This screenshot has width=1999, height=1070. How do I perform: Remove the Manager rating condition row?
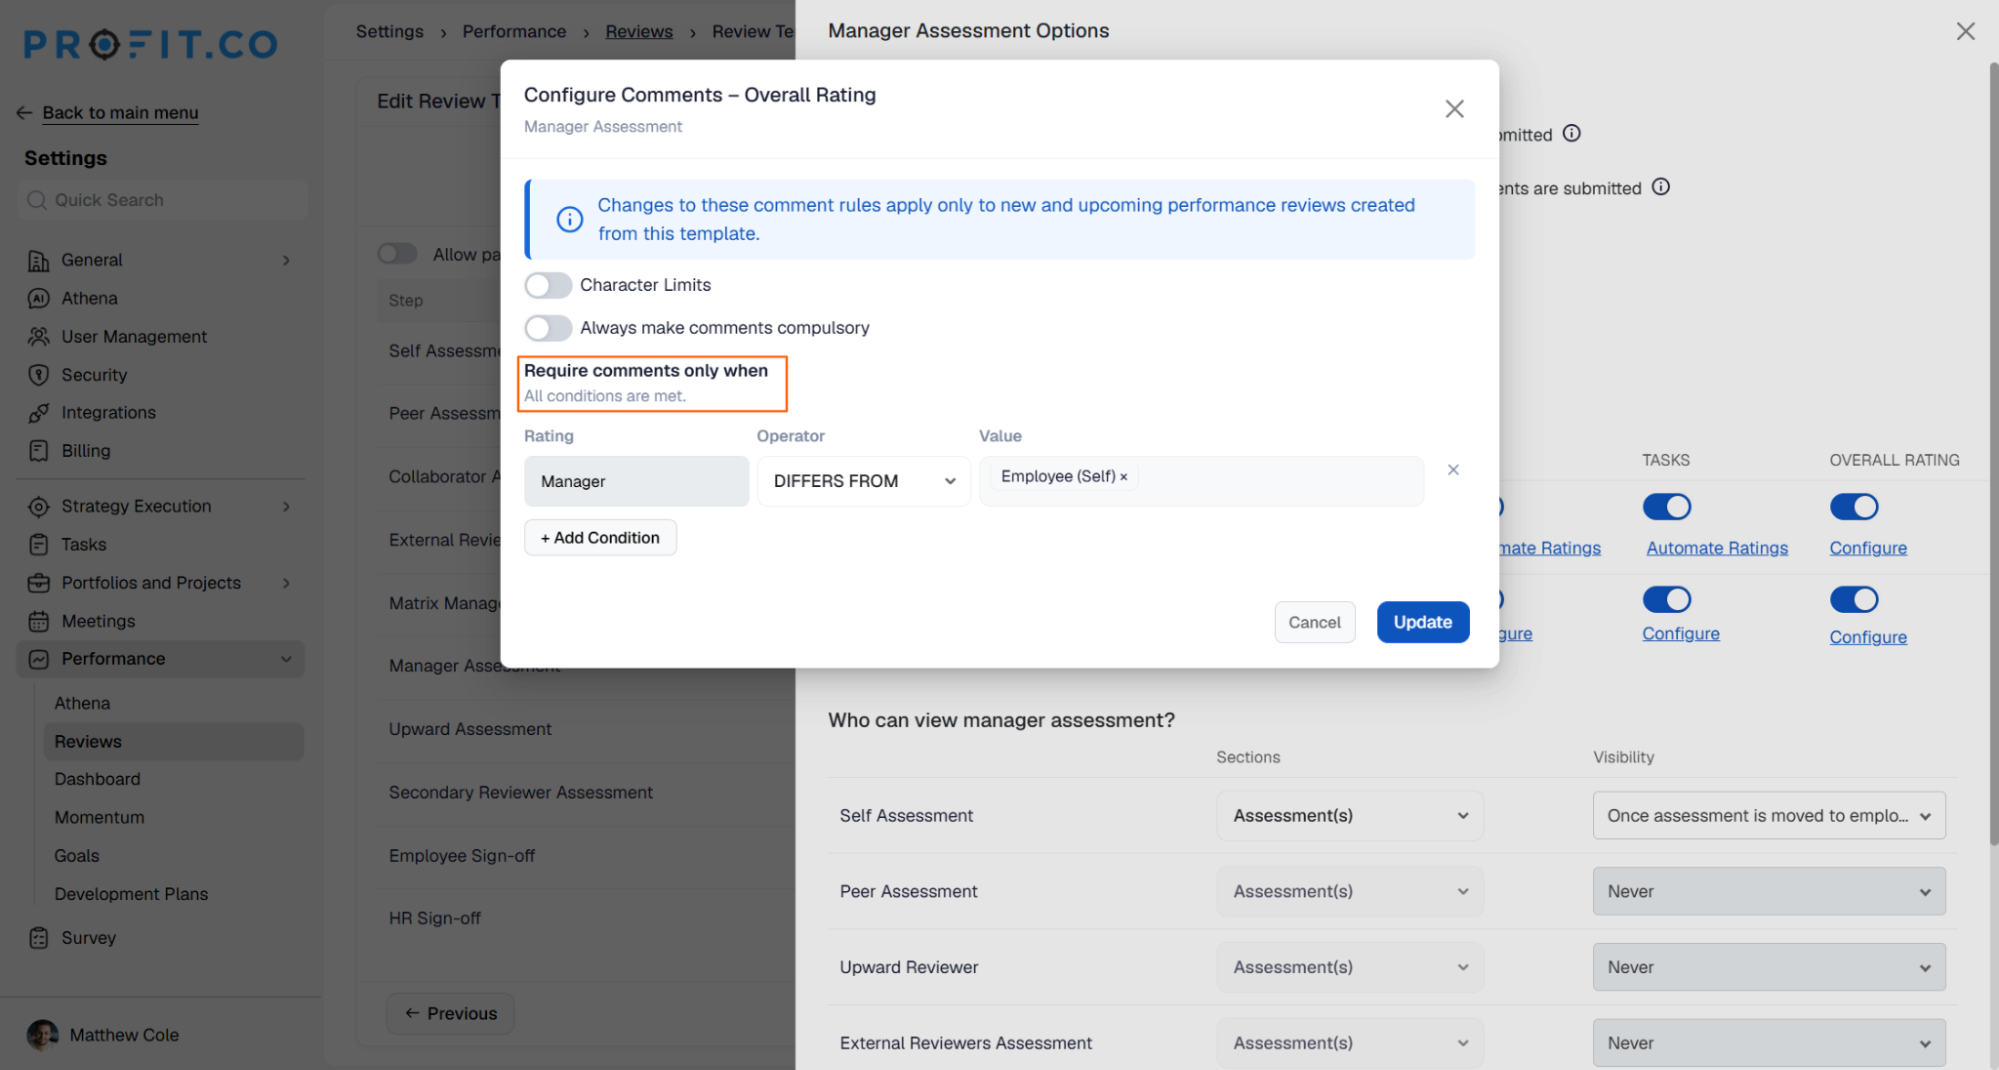(1453, 470)
